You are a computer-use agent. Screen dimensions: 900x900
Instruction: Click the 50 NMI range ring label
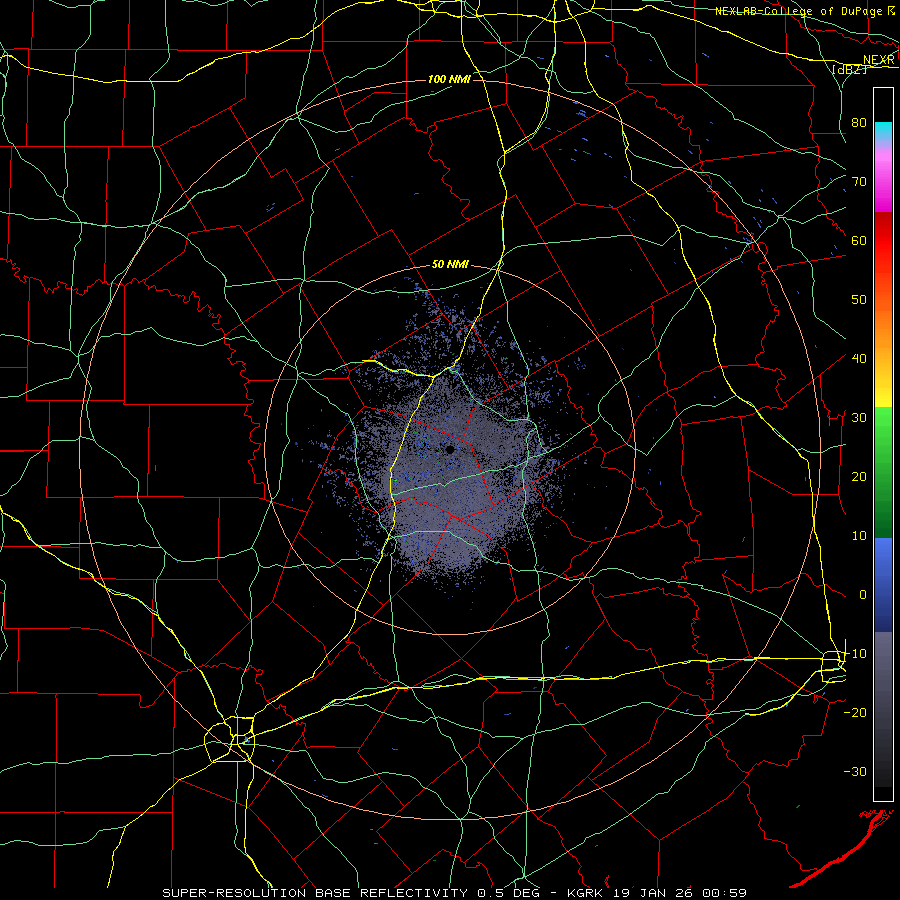click(x=450, y=265)
